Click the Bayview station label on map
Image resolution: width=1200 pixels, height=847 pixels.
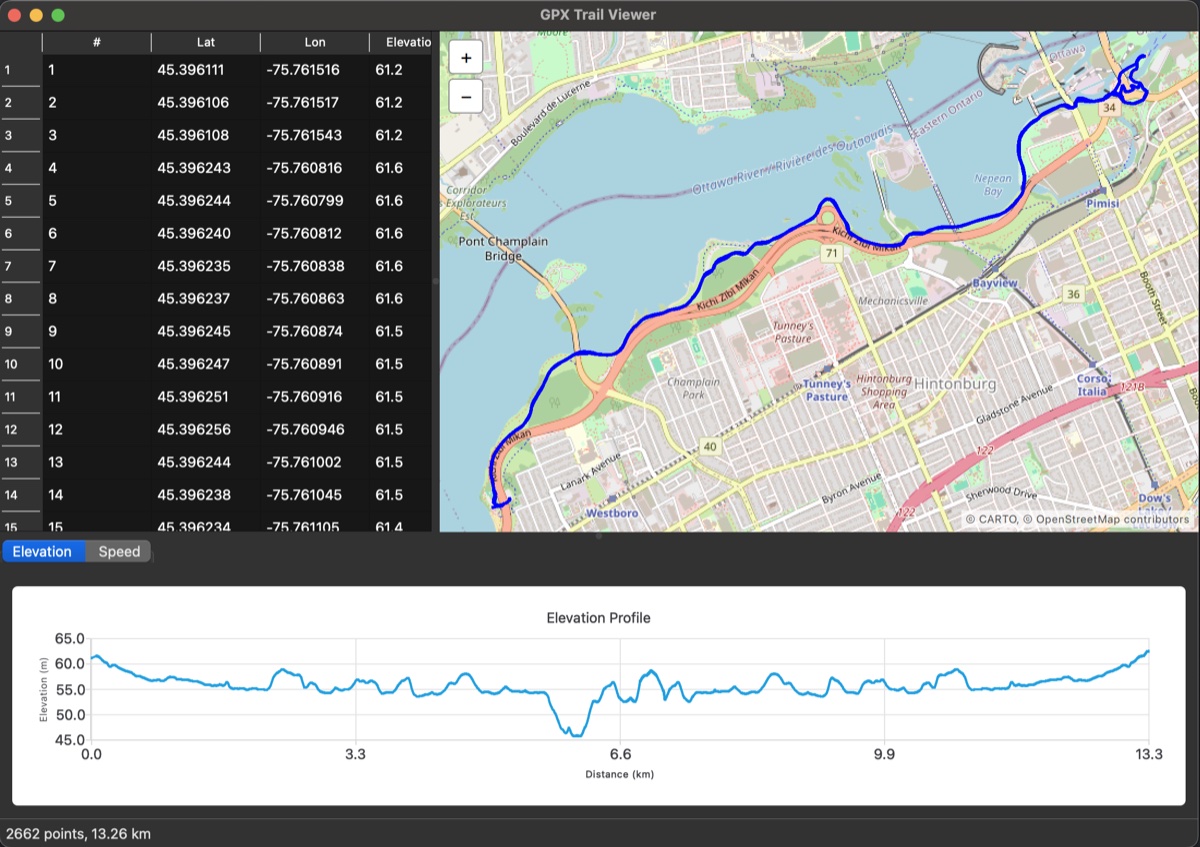(995, 284)
